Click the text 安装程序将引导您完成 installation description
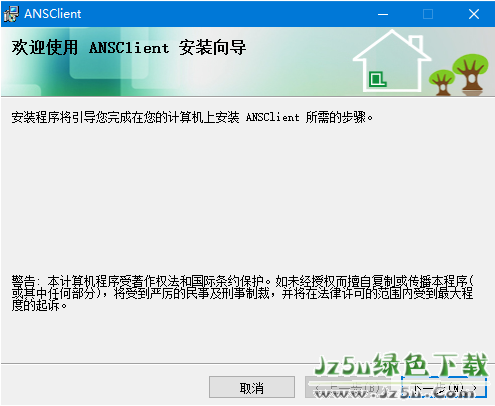Screen dimensions: 495x406 pos(192,117)
